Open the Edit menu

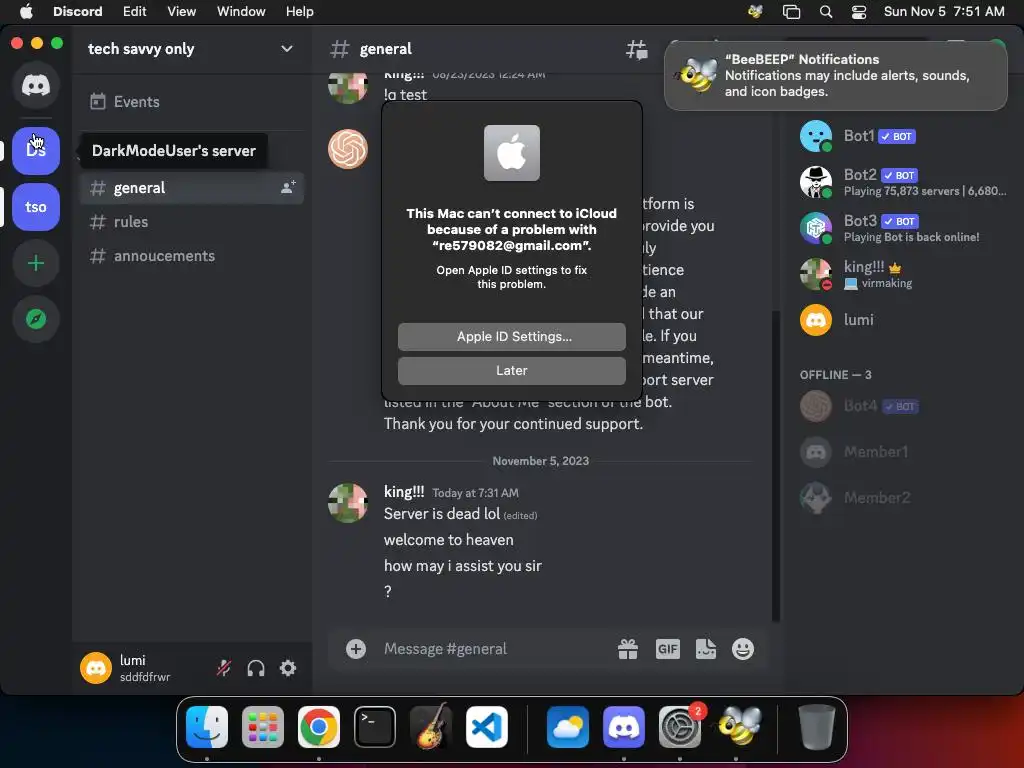coord(135,12)
